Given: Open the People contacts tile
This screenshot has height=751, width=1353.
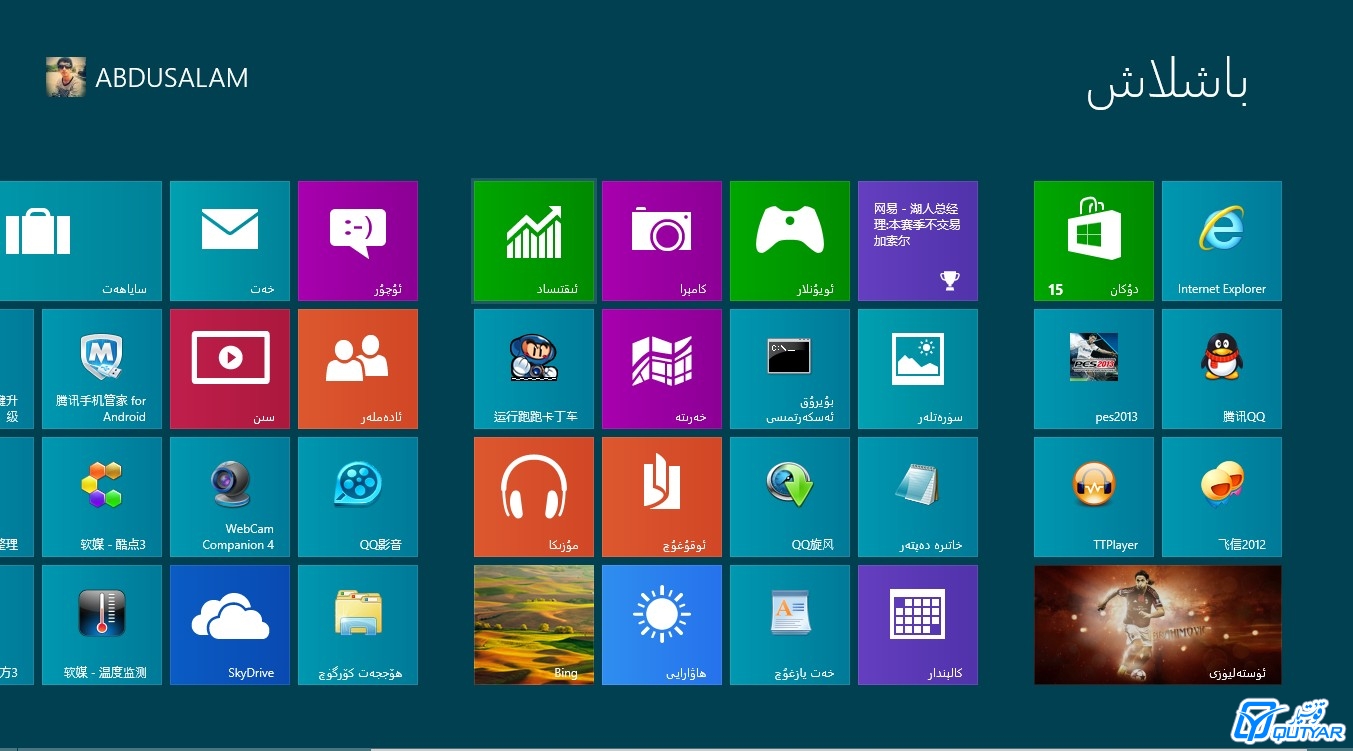Looking at the screenshot, I should (x=358, y=369).
